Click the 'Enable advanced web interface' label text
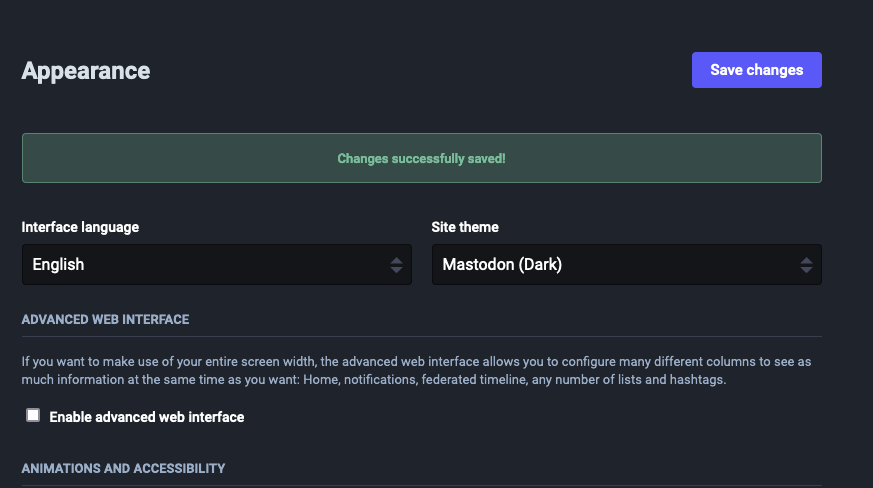873x488 pixels. point(146,417)
